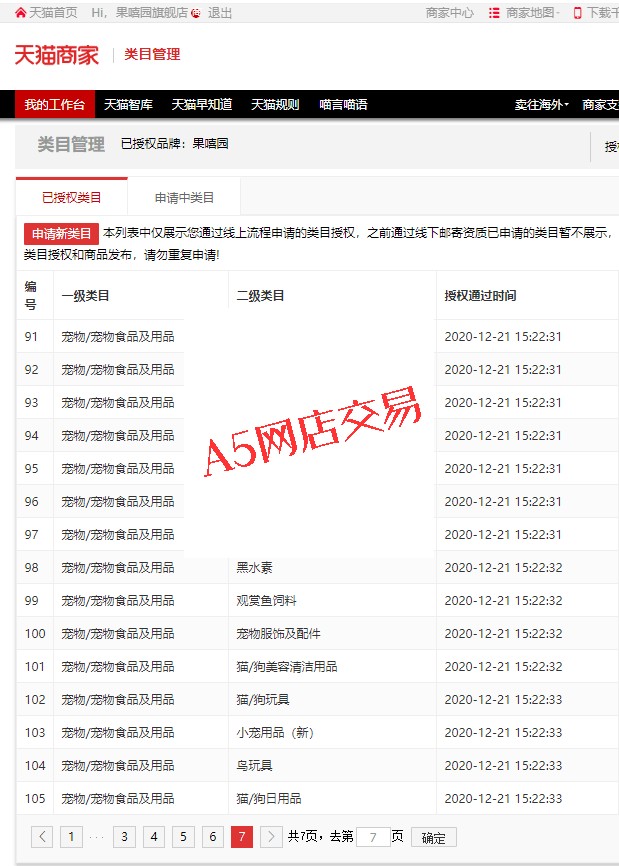Click the 退出 logout link
Viewport: 619px width, 866px height.
pos(220,13)
